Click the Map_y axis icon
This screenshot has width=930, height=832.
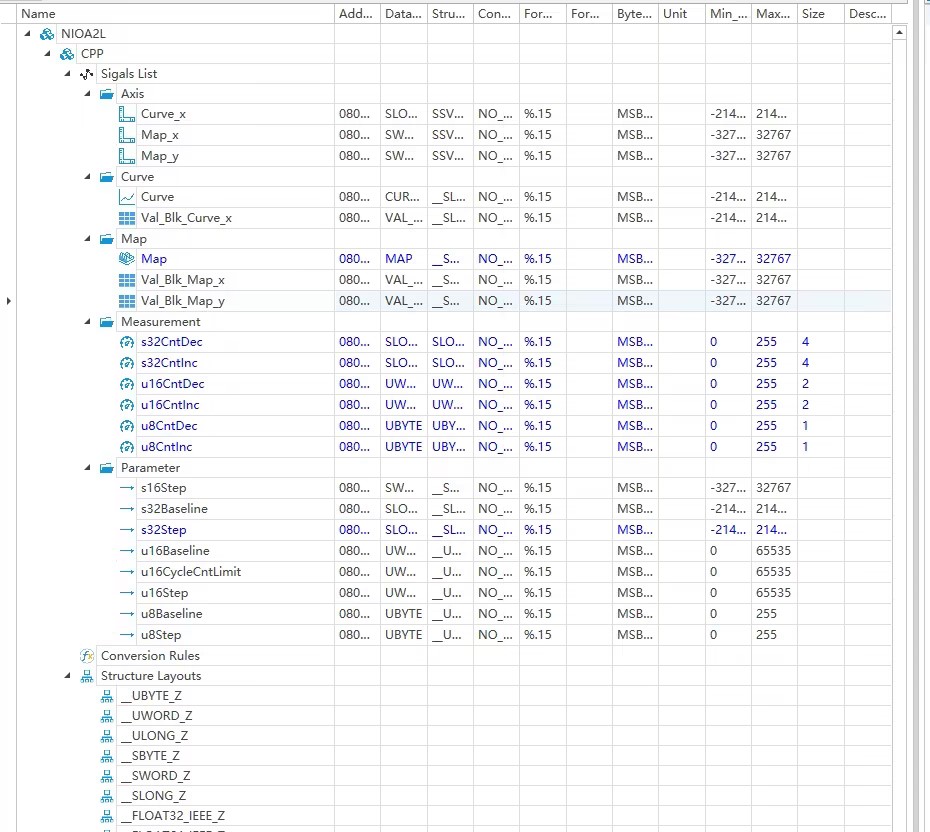point(126,156)
